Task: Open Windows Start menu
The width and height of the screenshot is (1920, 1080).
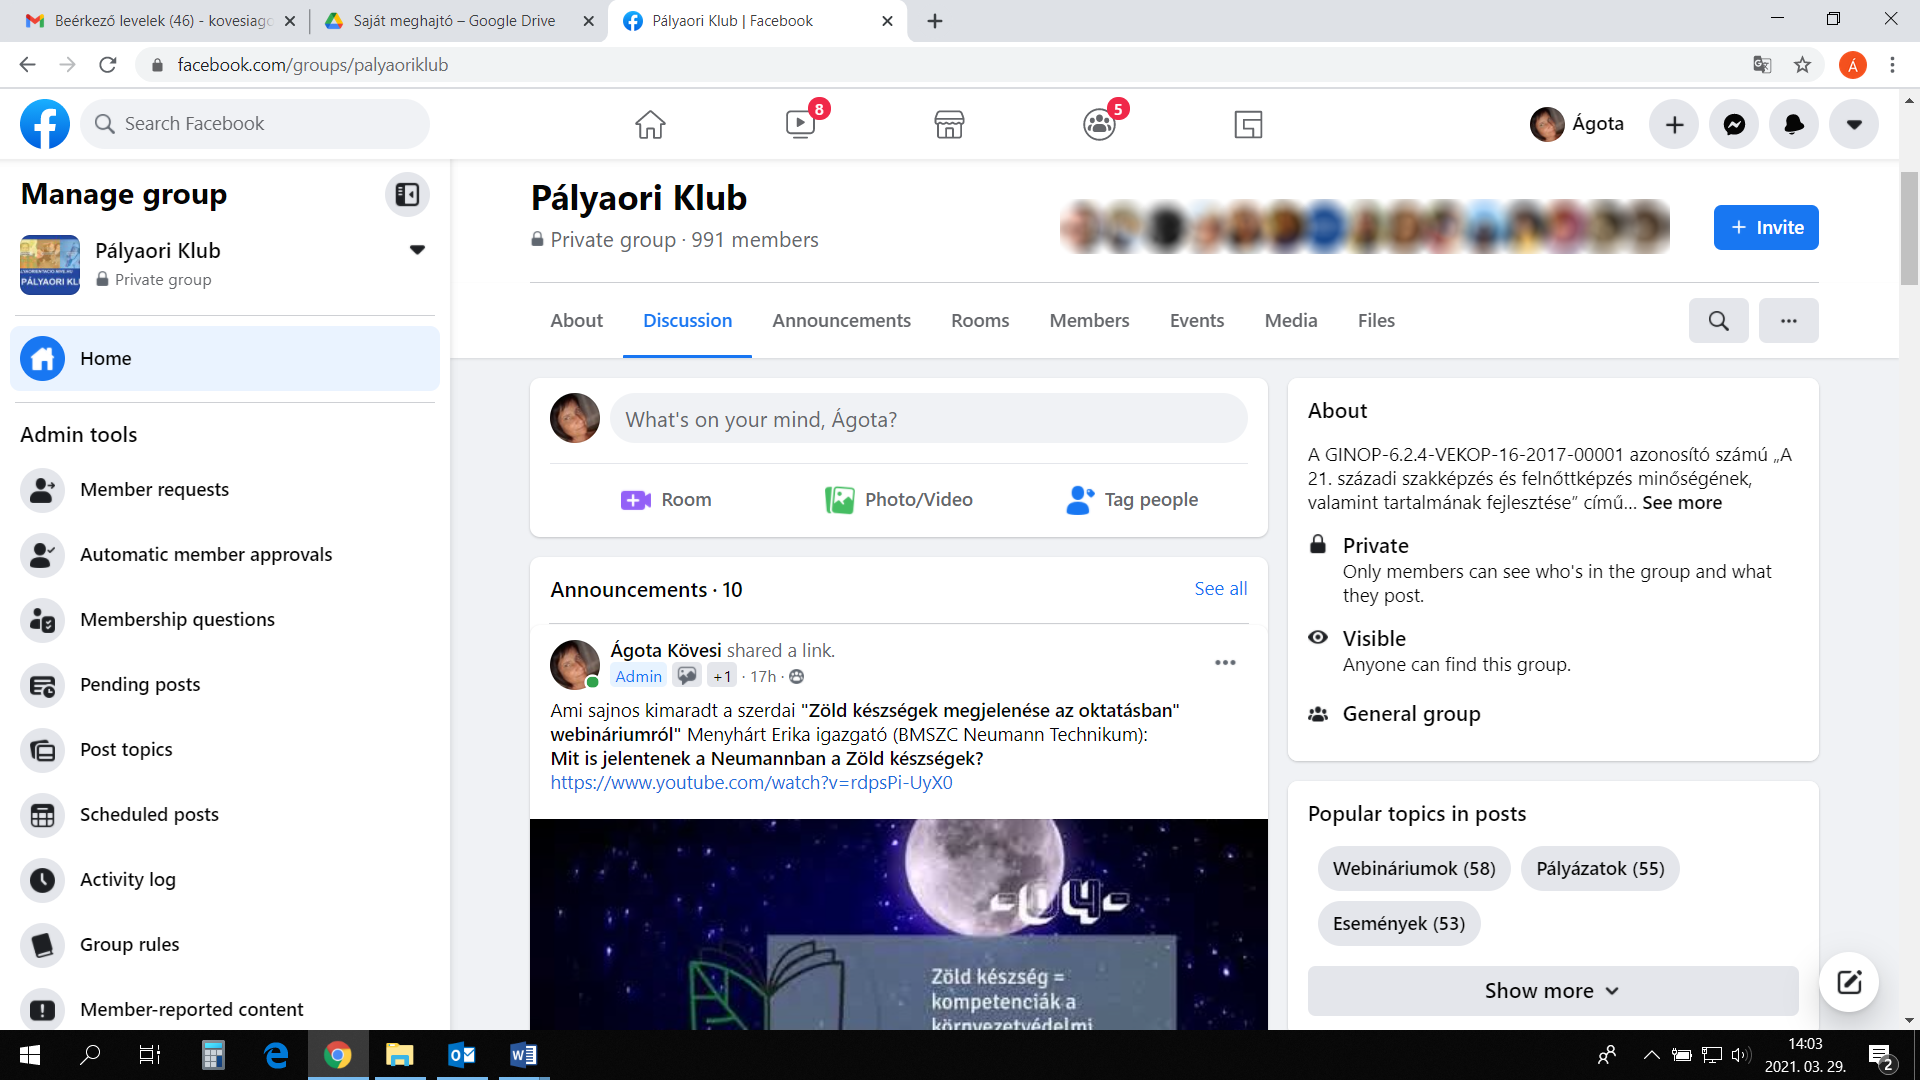Action: tap(29, 1055)
